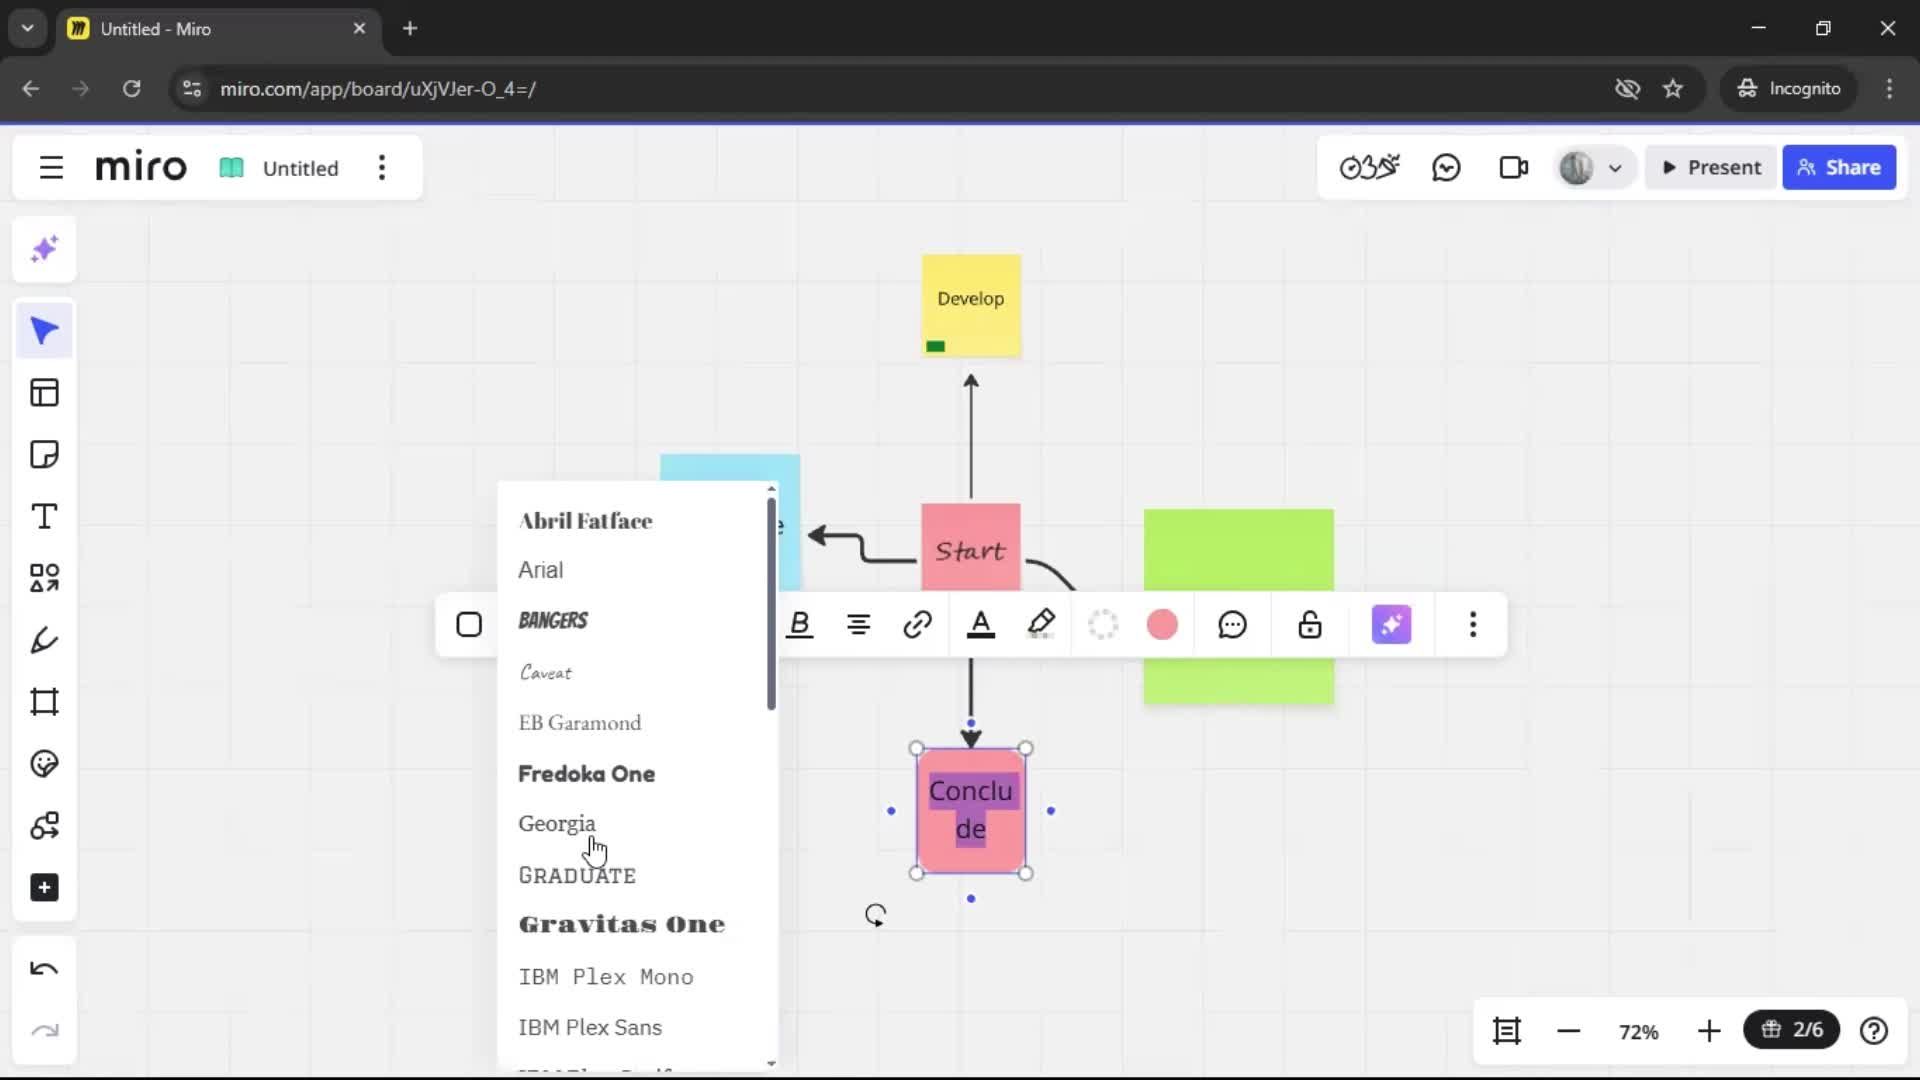Change shape type via square icon
Image resolution: width=1920 pixels, height=1080 pixels.
(x=469, y=625)
